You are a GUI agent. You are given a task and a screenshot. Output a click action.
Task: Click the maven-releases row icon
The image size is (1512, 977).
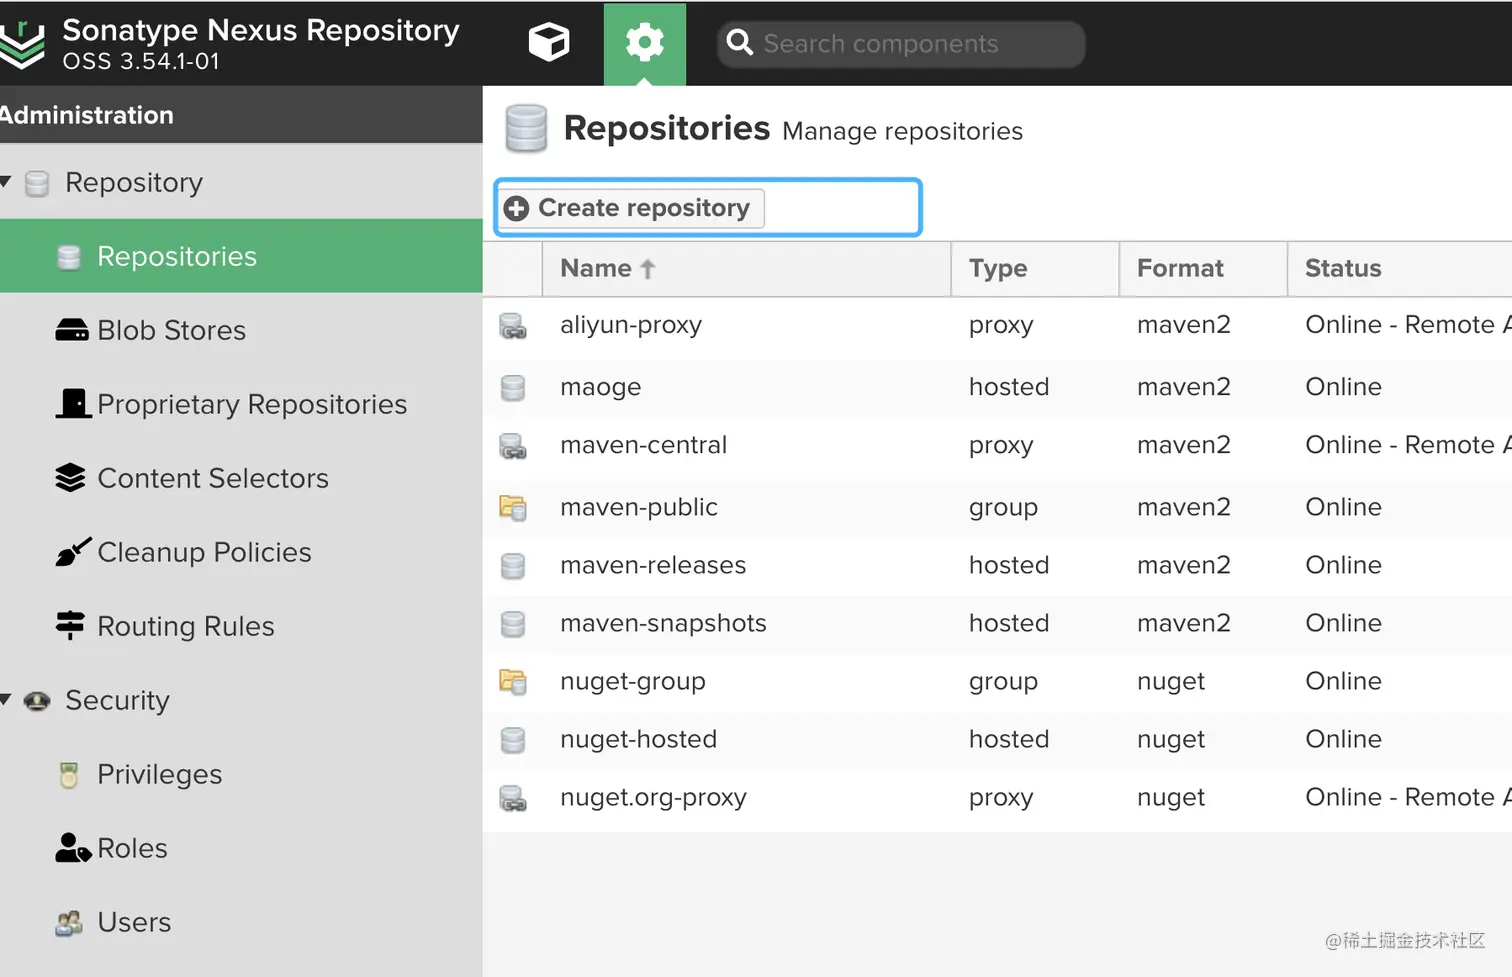click(x=513, y=566)
